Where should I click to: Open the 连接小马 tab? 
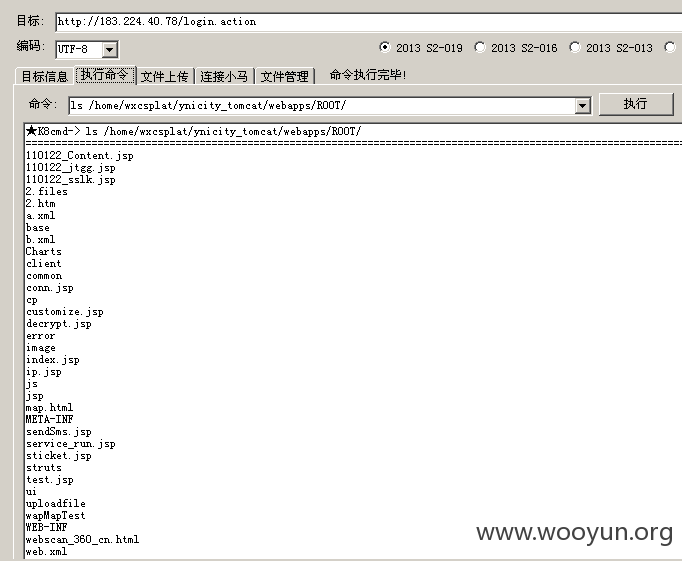pos(224,77)
